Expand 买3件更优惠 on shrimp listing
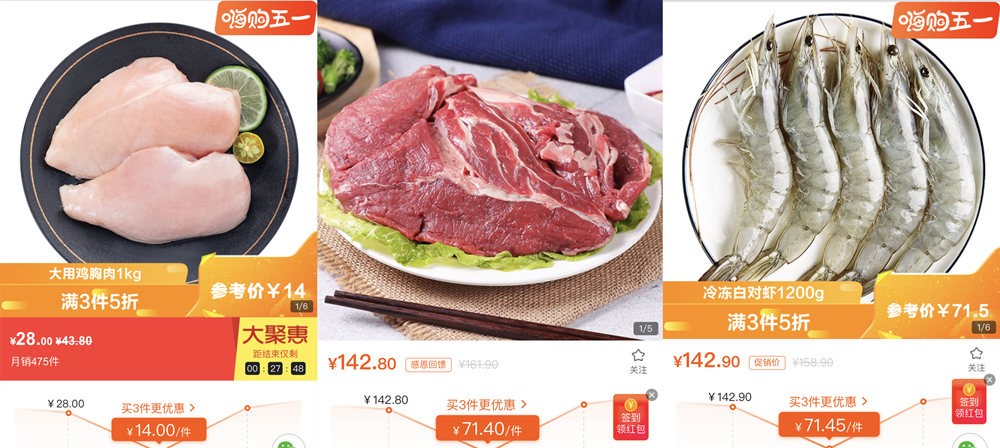The height and width of the screenshot is (448, 1000). [x=828, y=402]
